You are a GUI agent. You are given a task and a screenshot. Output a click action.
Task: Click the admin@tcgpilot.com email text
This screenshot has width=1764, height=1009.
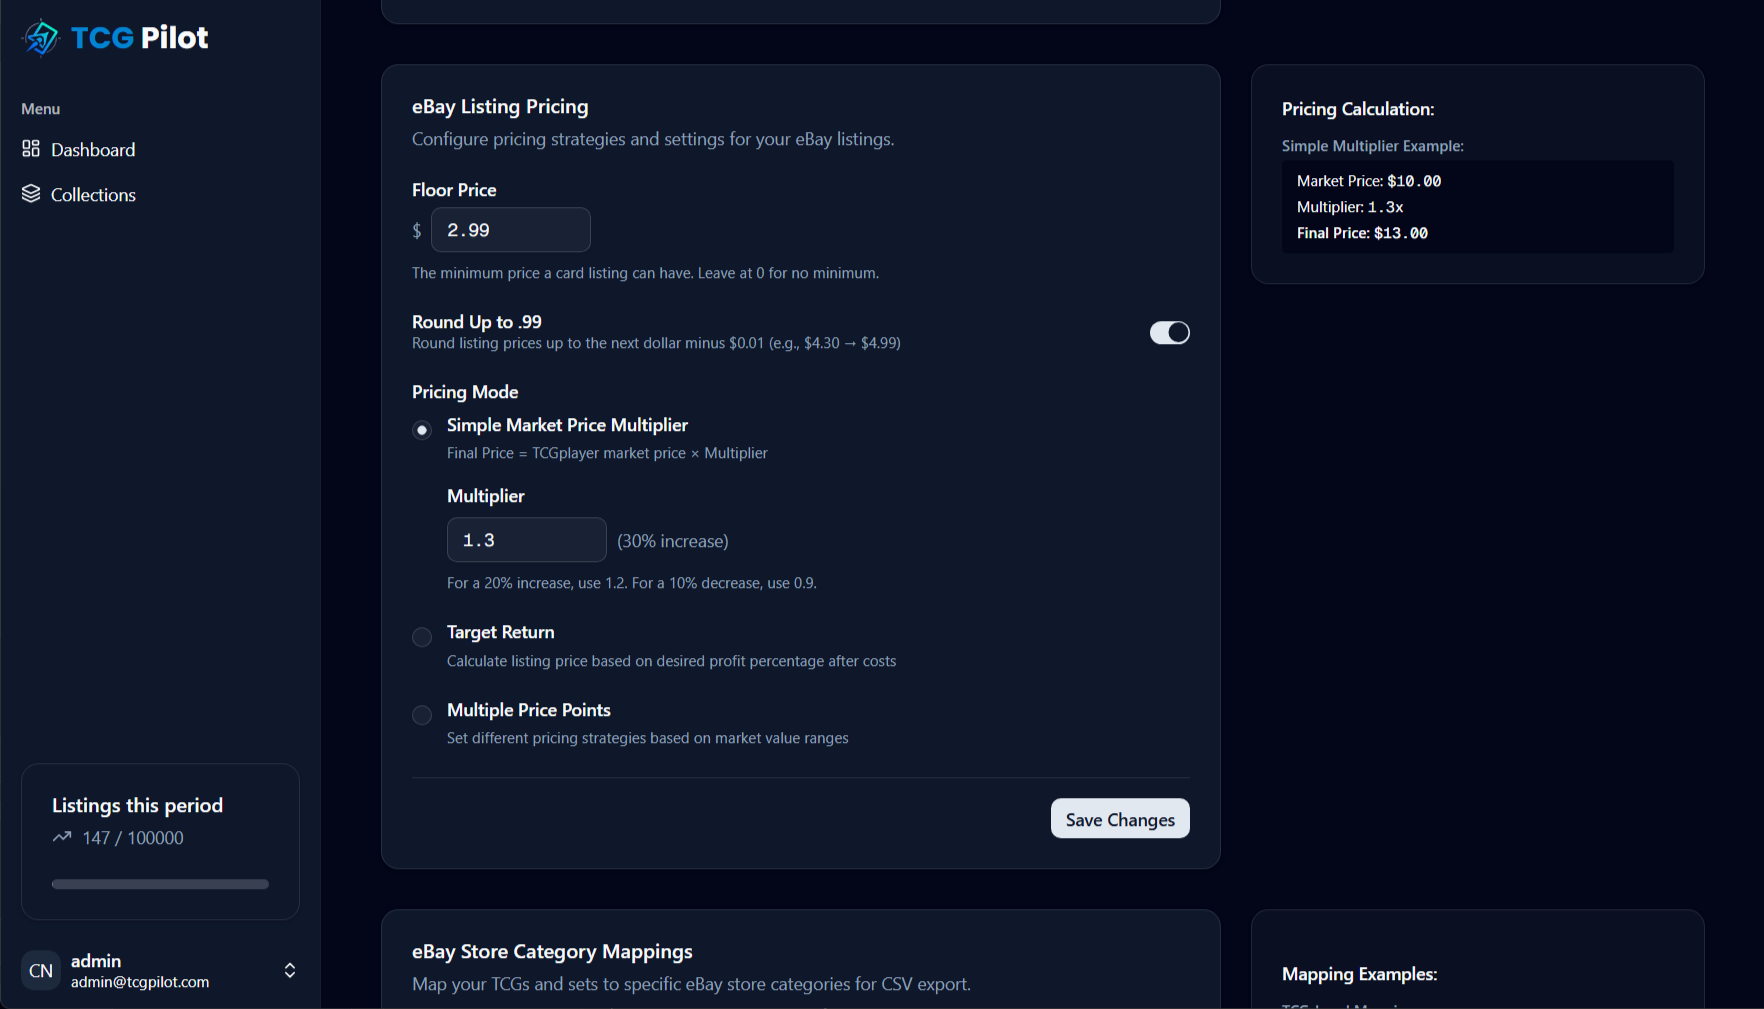(x=140, y=982)
